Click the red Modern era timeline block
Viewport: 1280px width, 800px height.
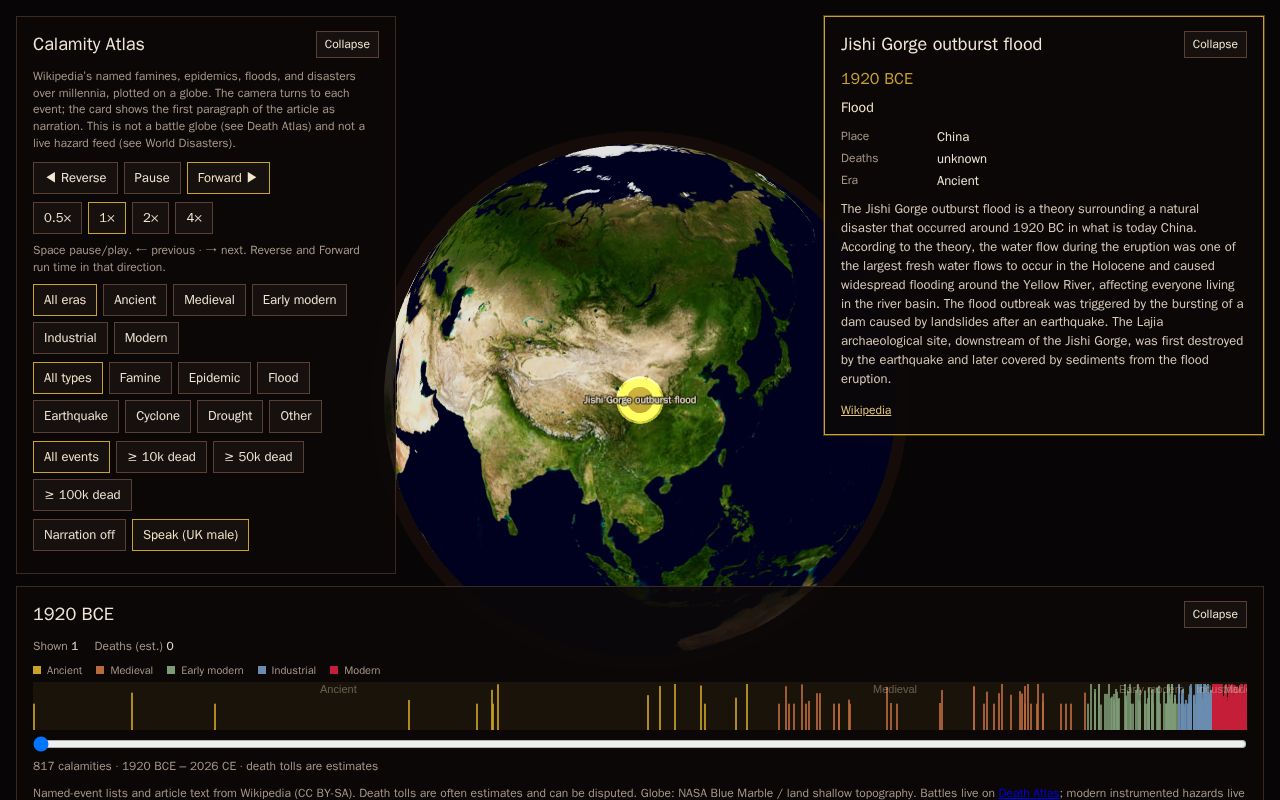(1229, 706)
